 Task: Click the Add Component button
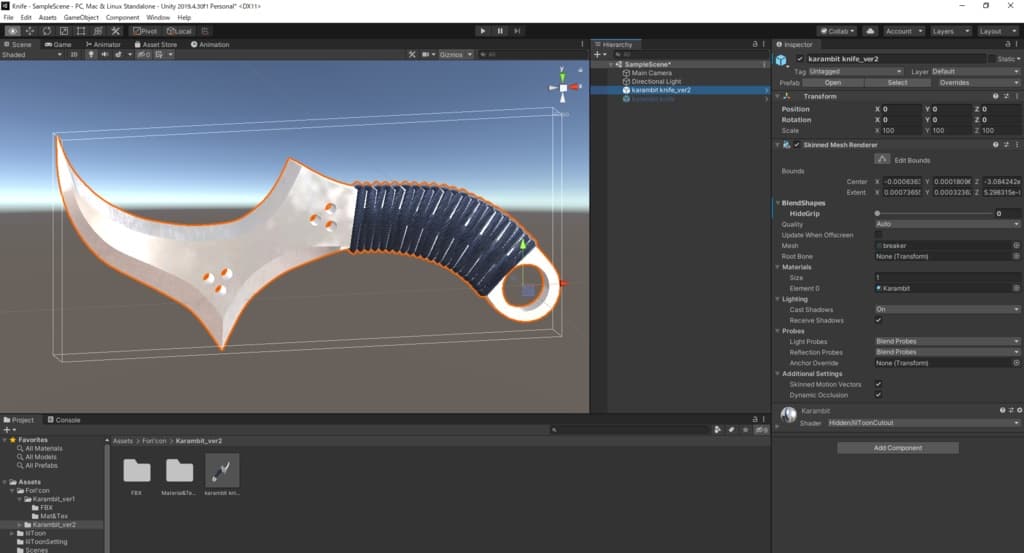897,448
